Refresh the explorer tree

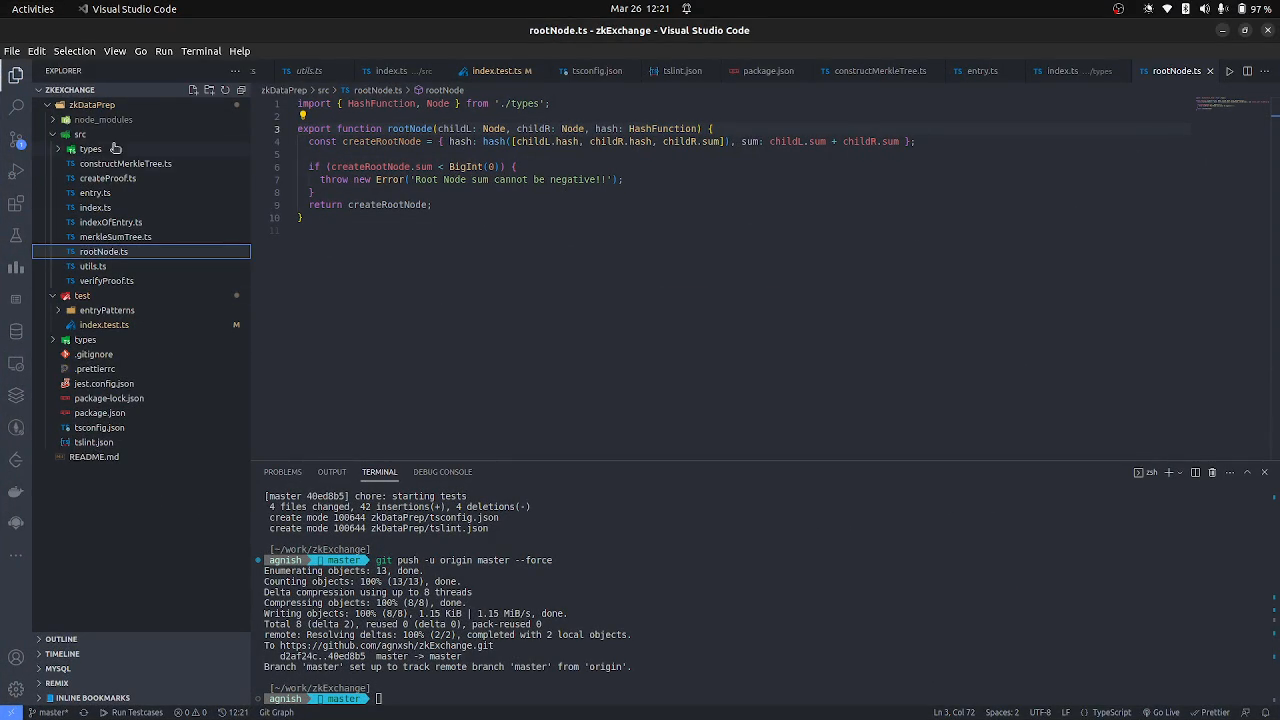point(225,90)
